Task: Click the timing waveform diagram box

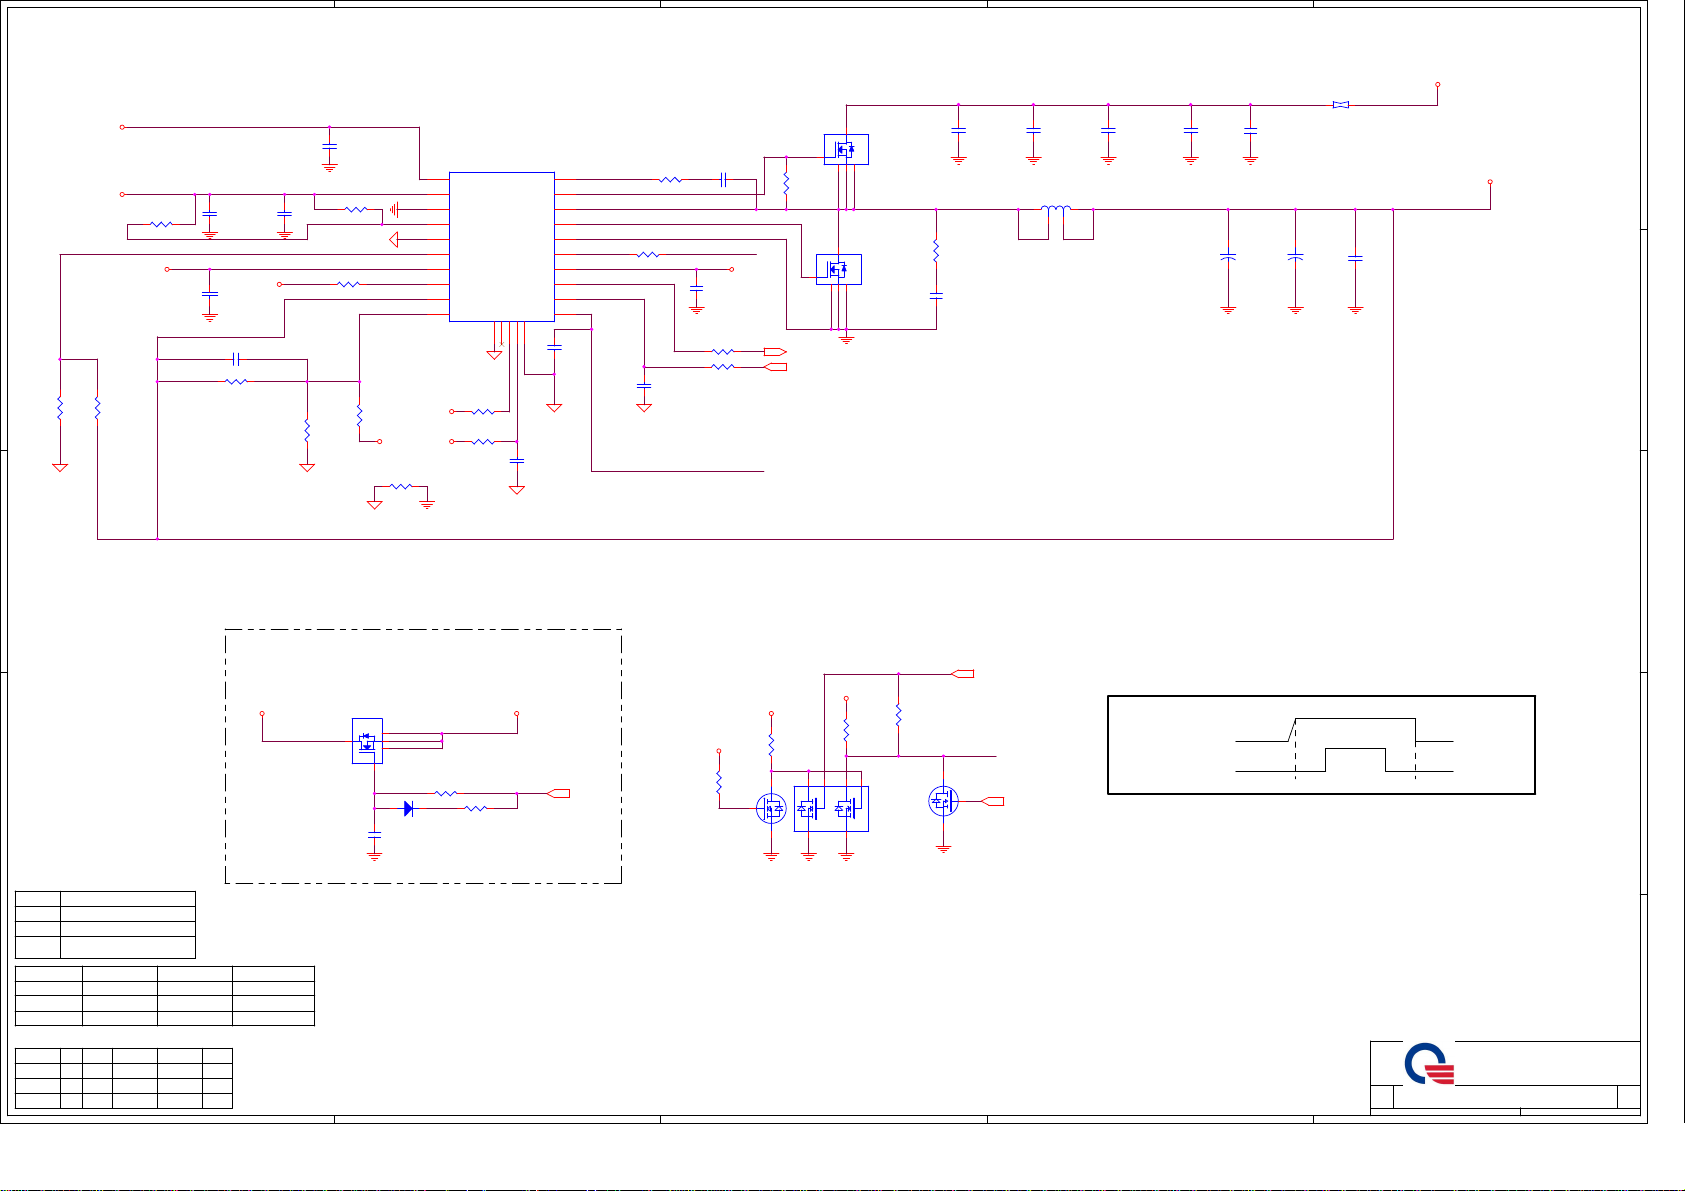Action: (x=1321, y=745)
